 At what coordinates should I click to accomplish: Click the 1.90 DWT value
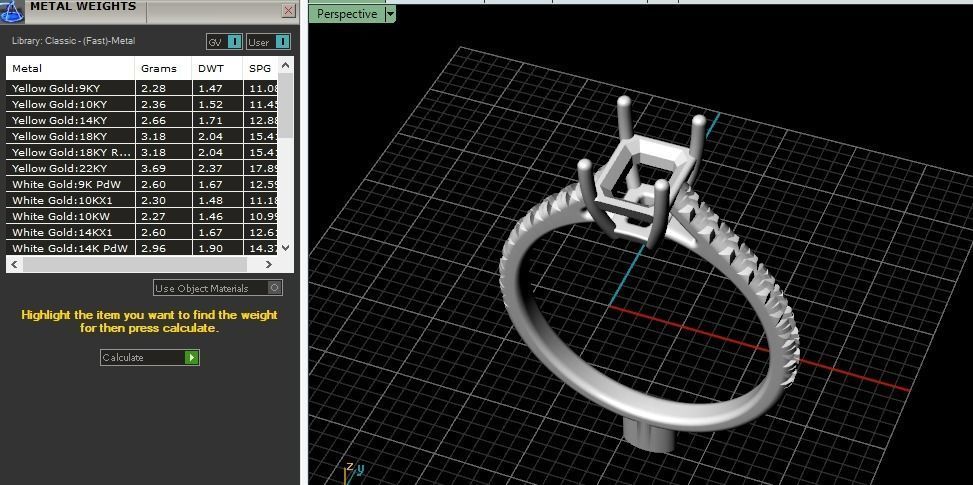tap(210, 248)
